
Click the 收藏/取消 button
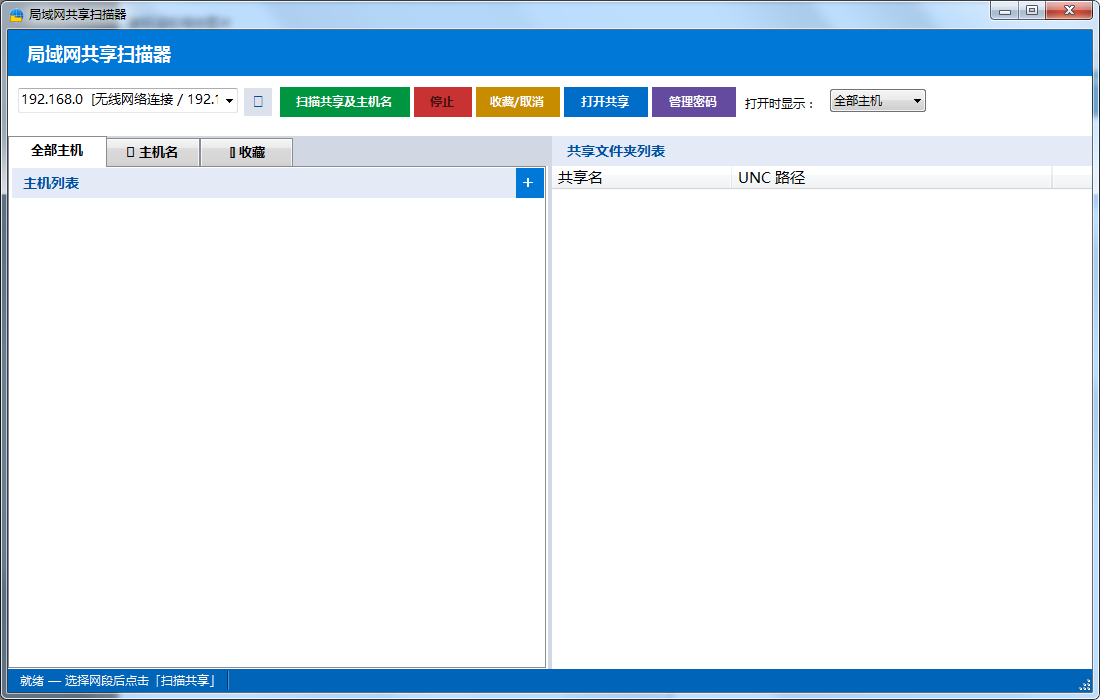point(517,102)
